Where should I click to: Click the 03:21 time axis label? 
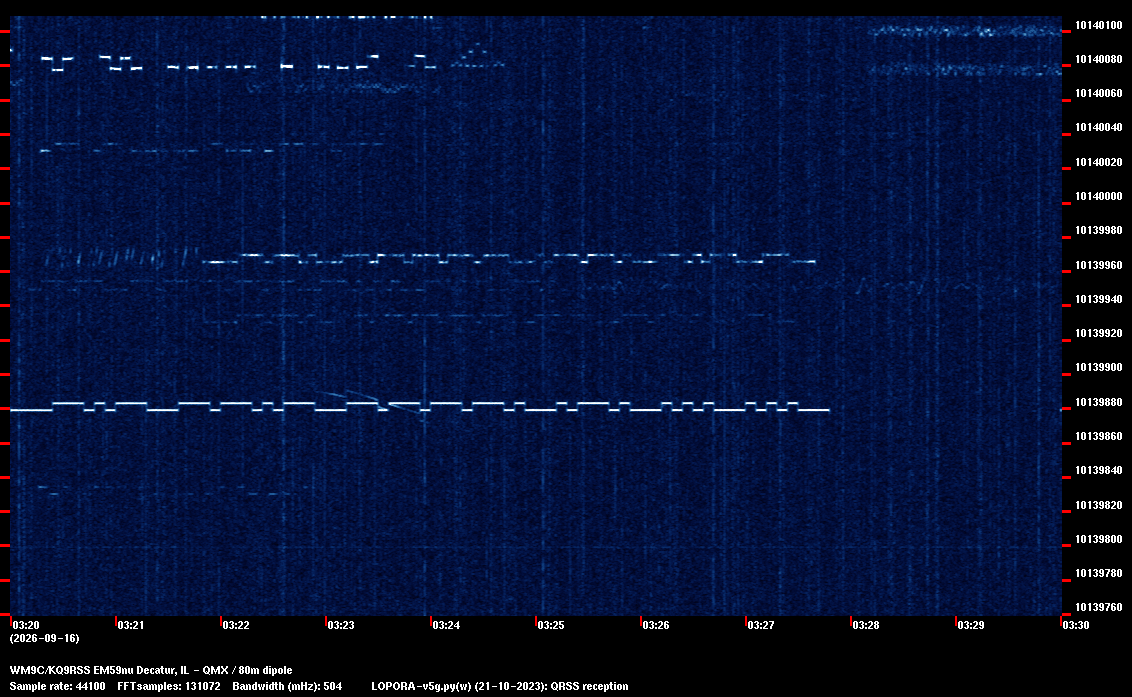click(x=131, y=625)
